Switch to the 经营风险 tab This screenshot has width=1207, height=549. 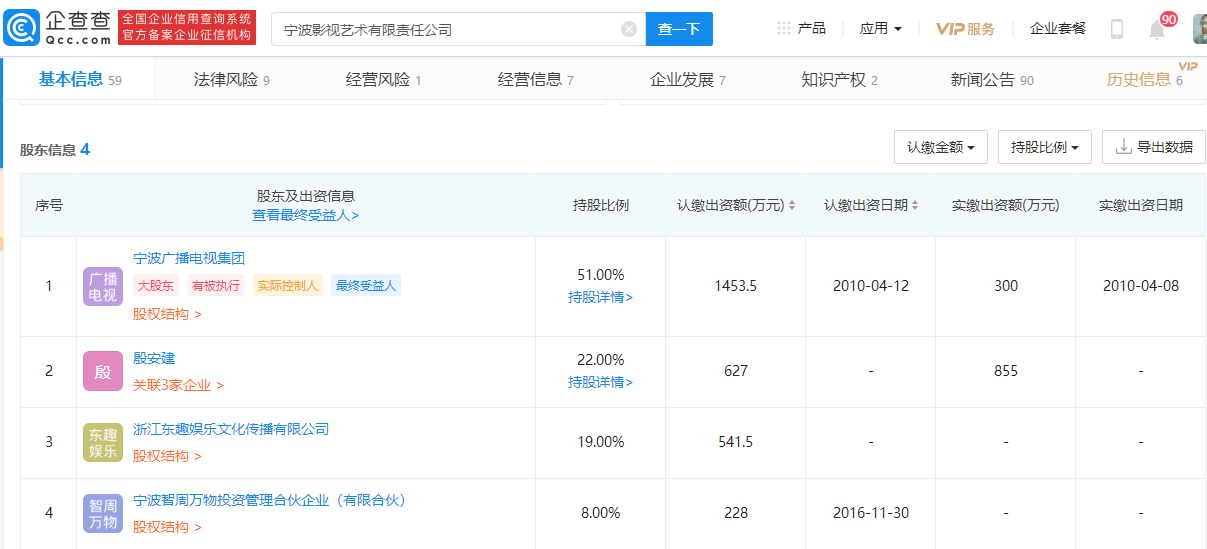[x=383, y=80]
